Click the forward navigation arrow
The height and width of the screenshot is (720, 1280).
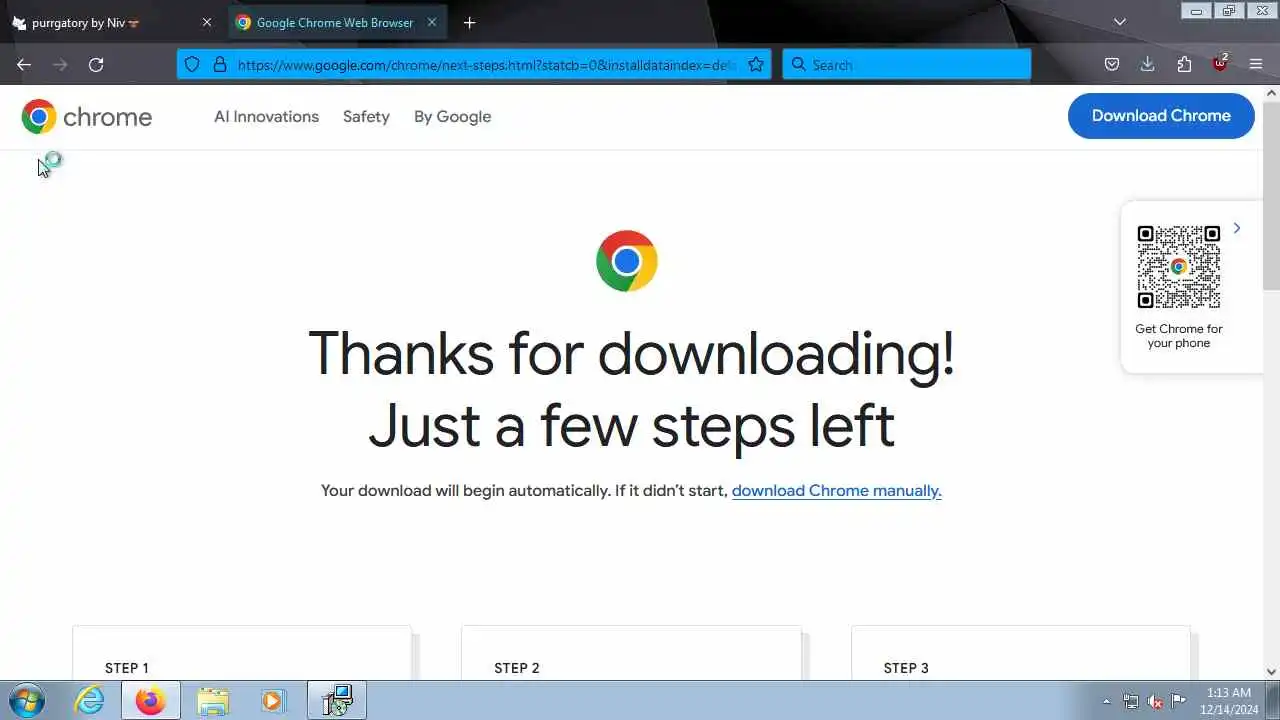point(60,65)
